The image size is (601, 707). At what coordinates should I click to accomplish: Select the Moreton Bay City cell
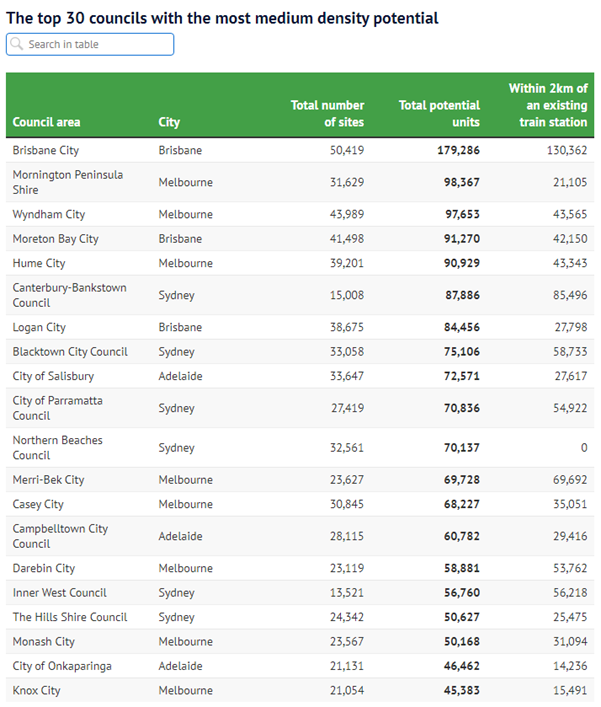pyautogui.click(x=55, y=239)
